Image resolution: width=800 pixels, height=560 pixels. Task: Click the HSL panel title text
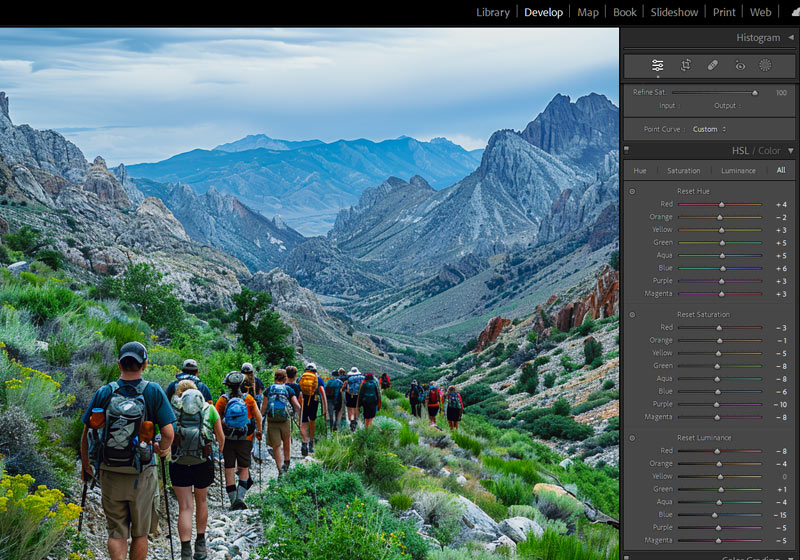coord(740,150)
